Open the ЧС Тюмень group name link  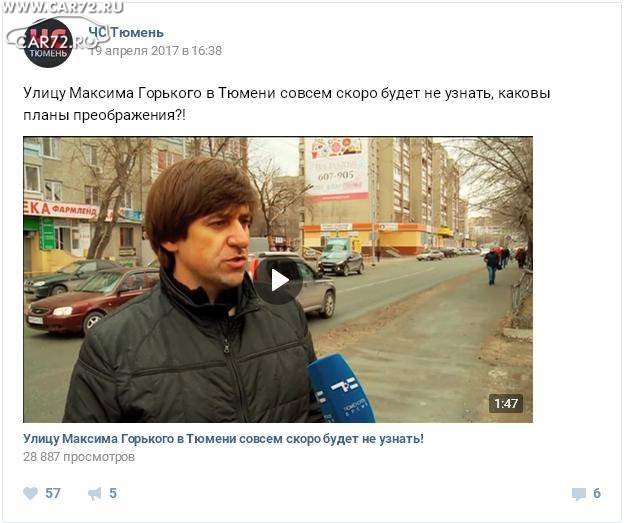126,33
